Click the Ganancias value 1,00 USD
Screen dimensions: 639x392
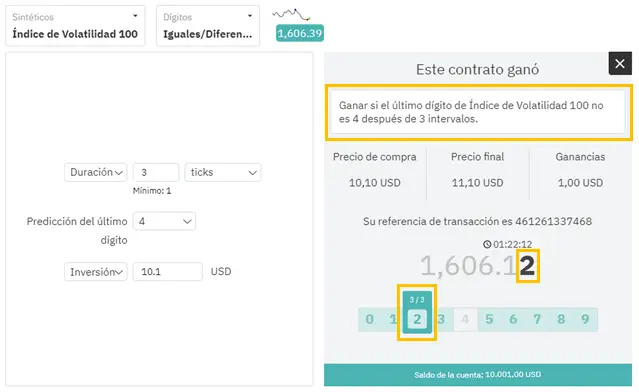580,183
